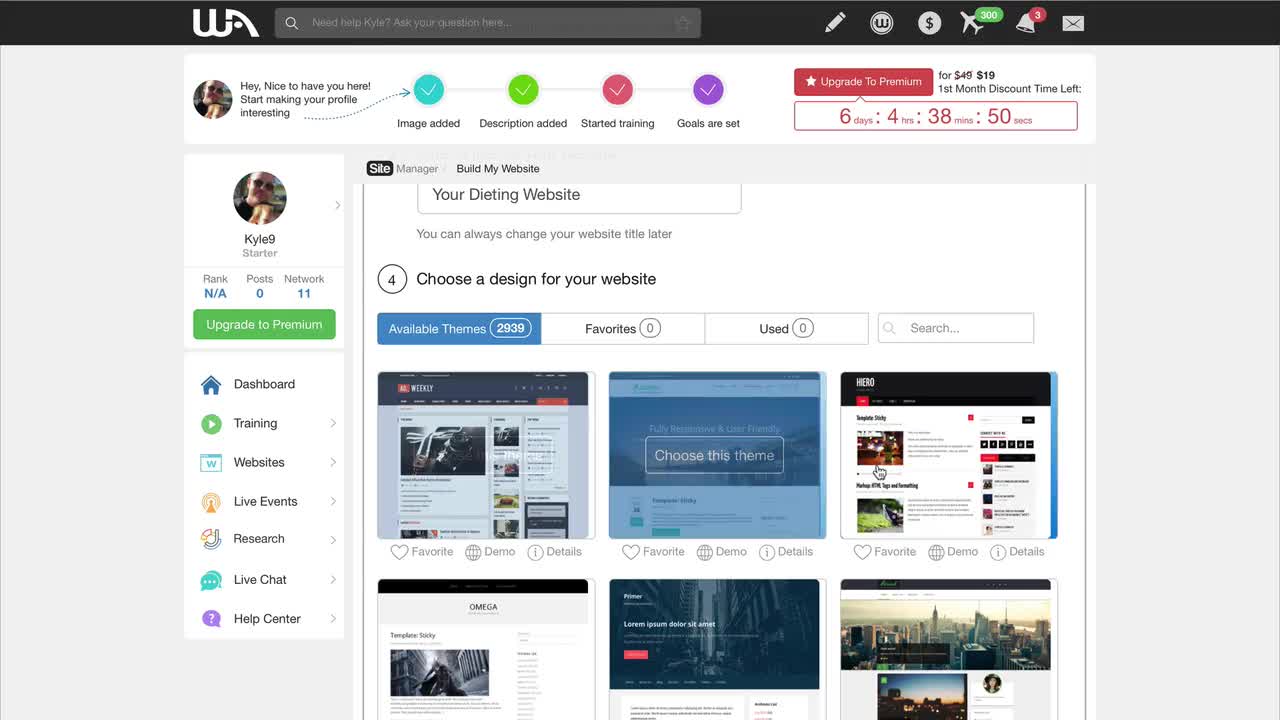Click the circled W icon in header
The width and height of the screenshot is (1280, 720).
pyautogui.click(x=881, y=22)
